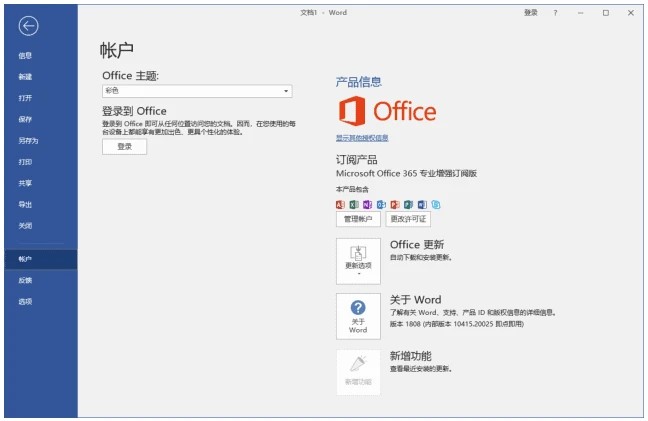Maximize the Word window

605,13
